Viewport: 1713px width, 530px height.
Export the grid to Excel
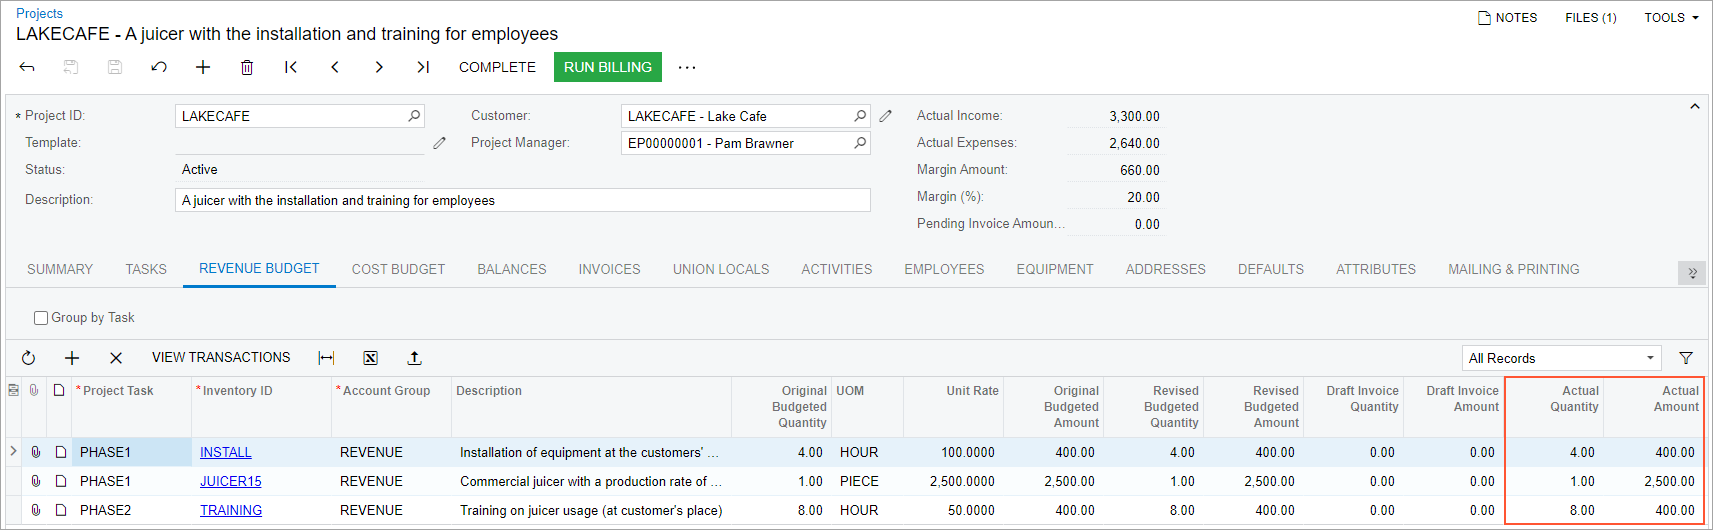click(x=370, y=358)
